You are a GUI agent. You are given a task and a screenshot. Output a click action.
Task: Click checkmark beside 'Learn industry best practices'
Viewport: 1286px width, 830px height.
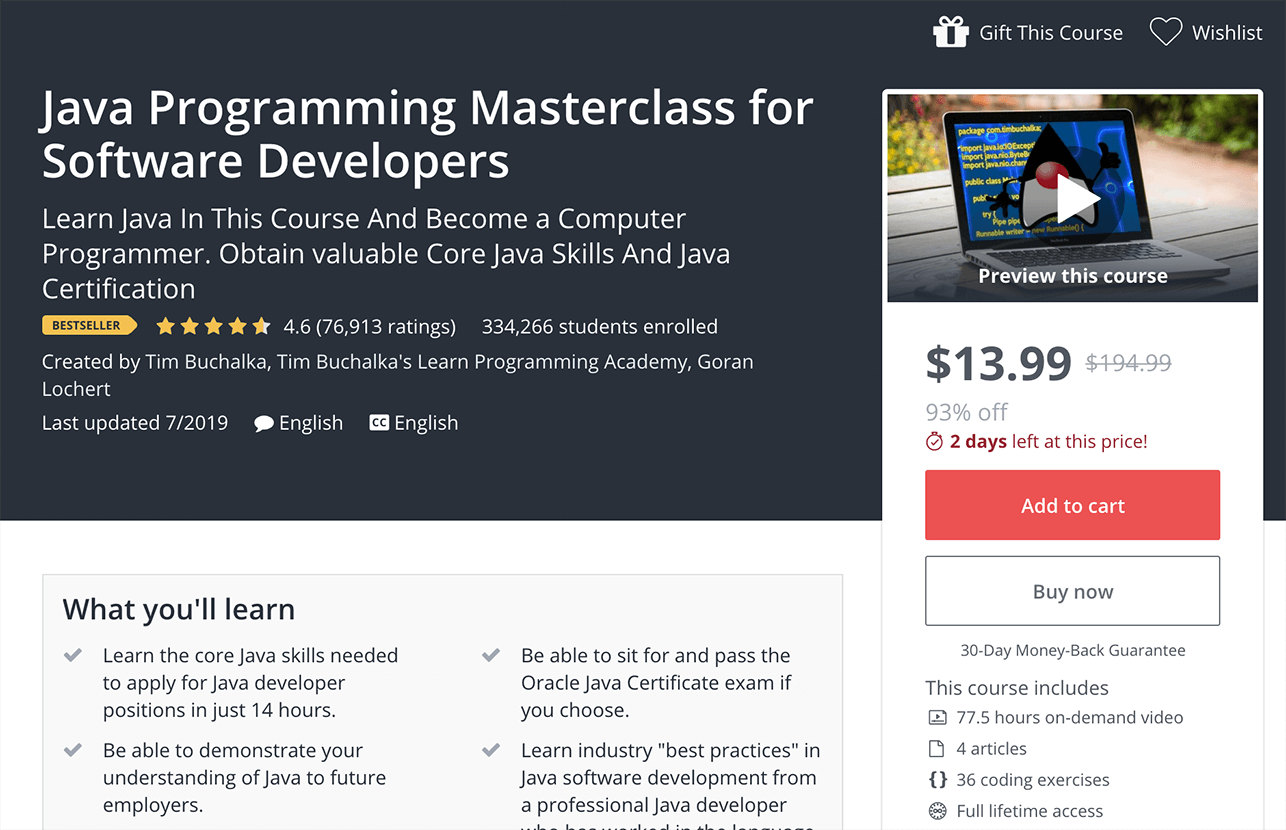coord(491,750)
